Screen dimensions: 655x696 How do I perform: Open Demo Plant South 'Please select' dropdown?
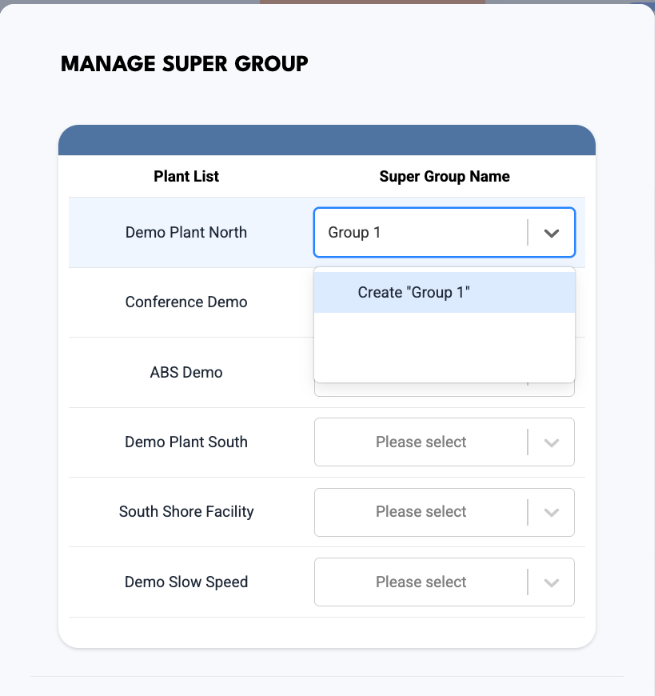coord(444,442)
